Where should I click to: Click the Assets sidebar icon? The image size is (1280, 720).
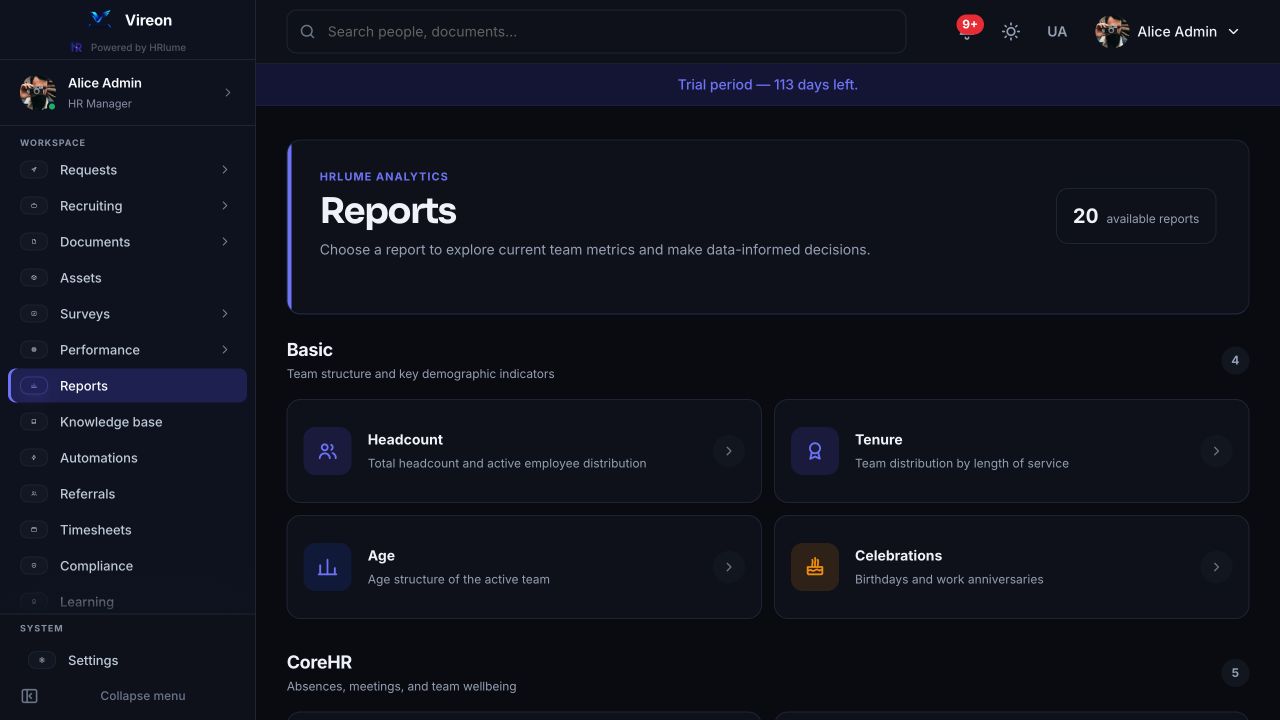[x=34, y=278]
